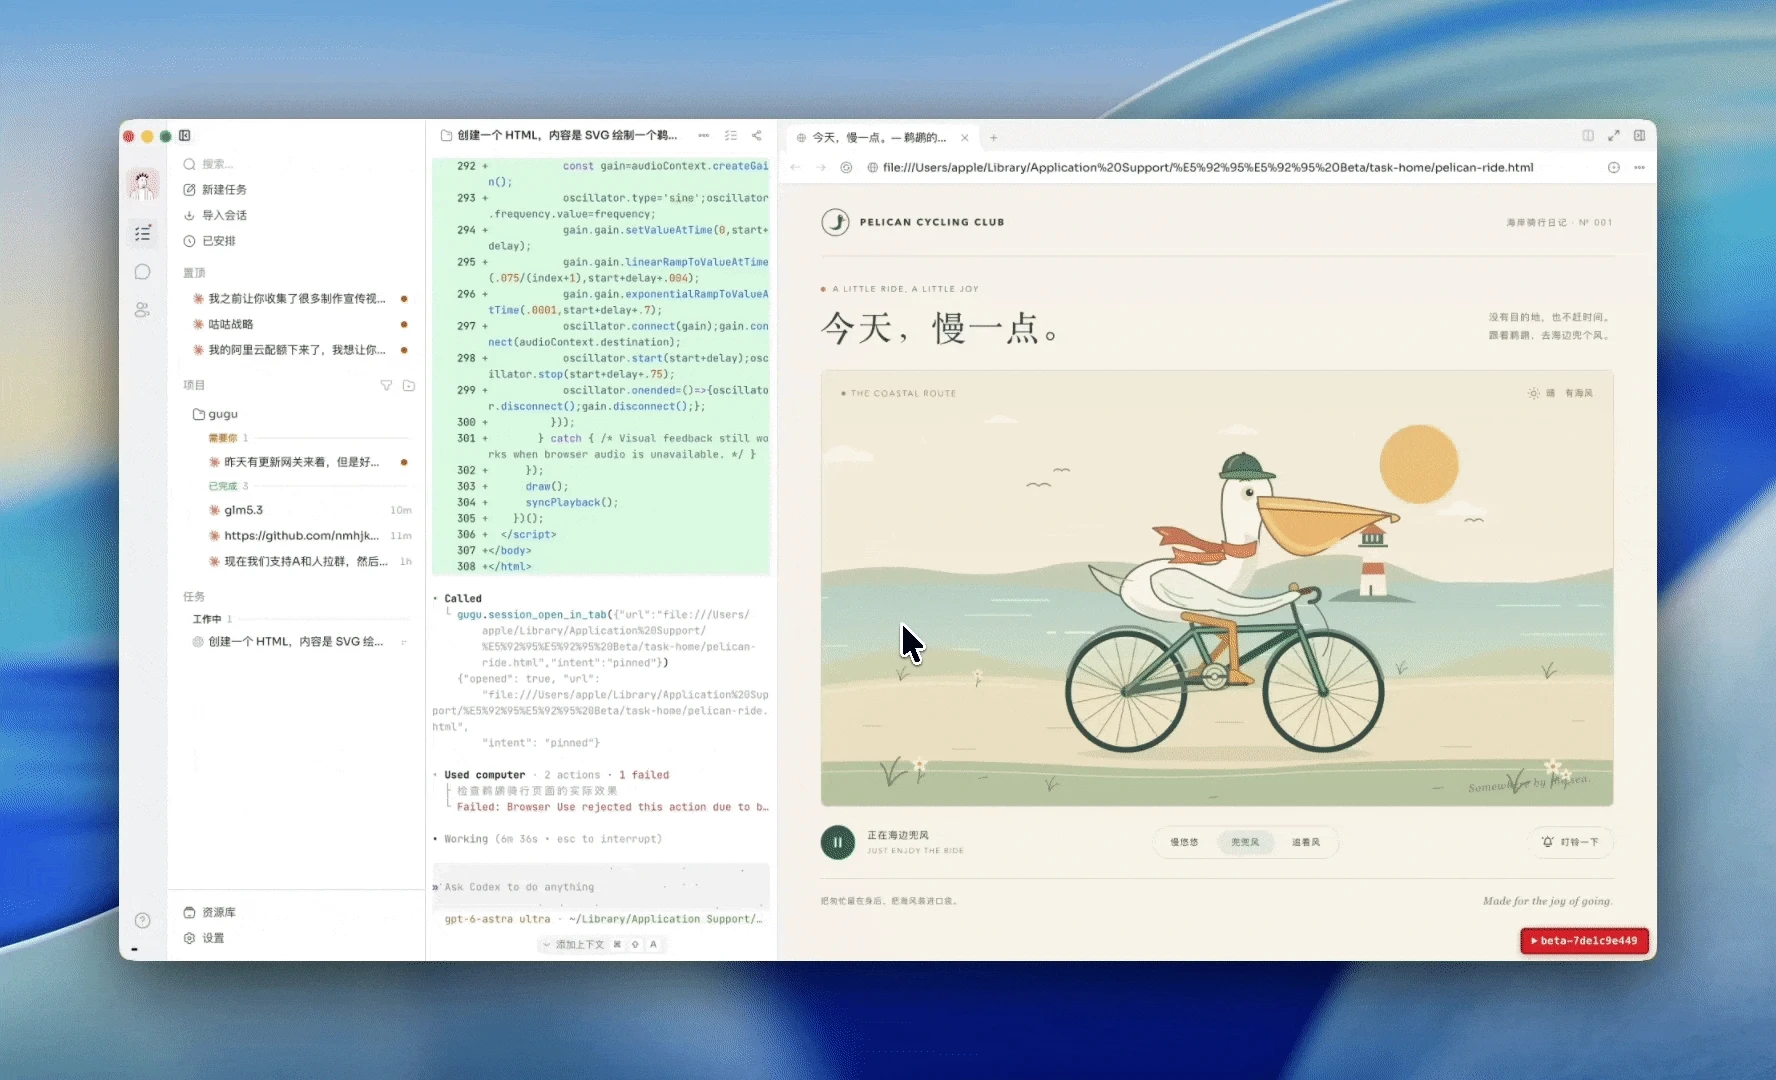Open pinned item 我之前让你收集了很多制作宣传视
Image resolution: width=1776 pixels, height=1080 pixels.
pyautogui.click(x=299, y=298)
